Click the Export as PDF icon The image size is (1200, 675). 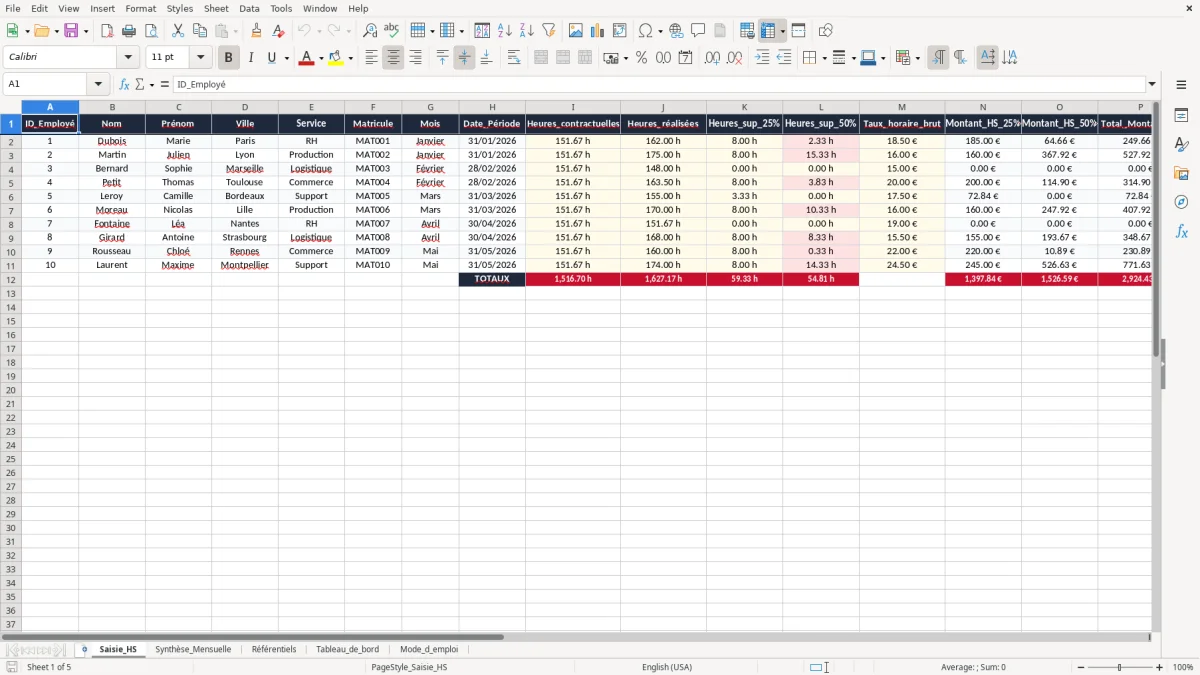107,31
